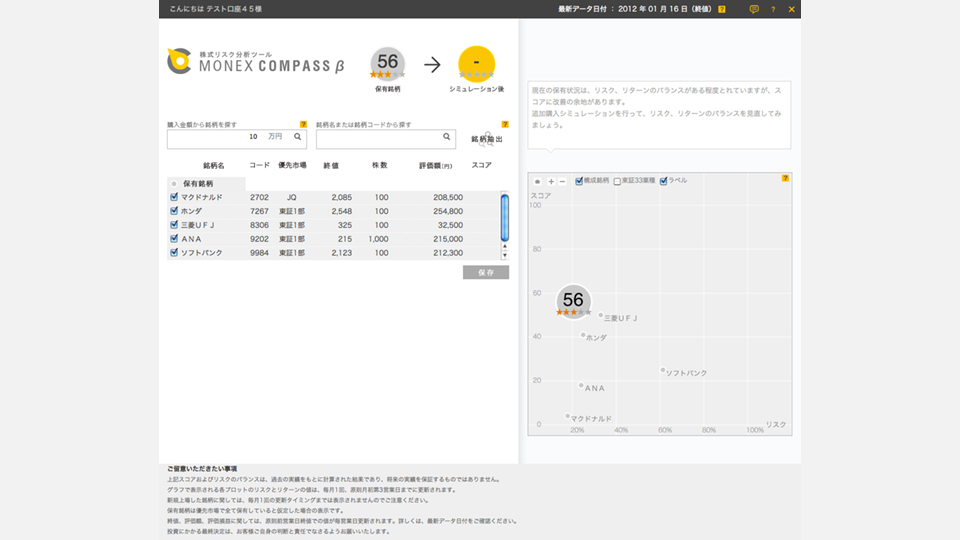Click the 254,800 valuation cell
Image resolution: width=960 pixels, height=540 pixels.
click(x=448, y=211)
